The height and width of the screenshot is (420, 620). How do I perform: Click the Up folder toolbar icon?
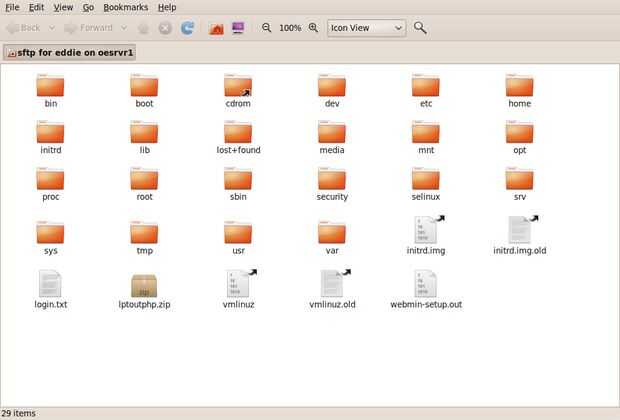tap(143, 28)
